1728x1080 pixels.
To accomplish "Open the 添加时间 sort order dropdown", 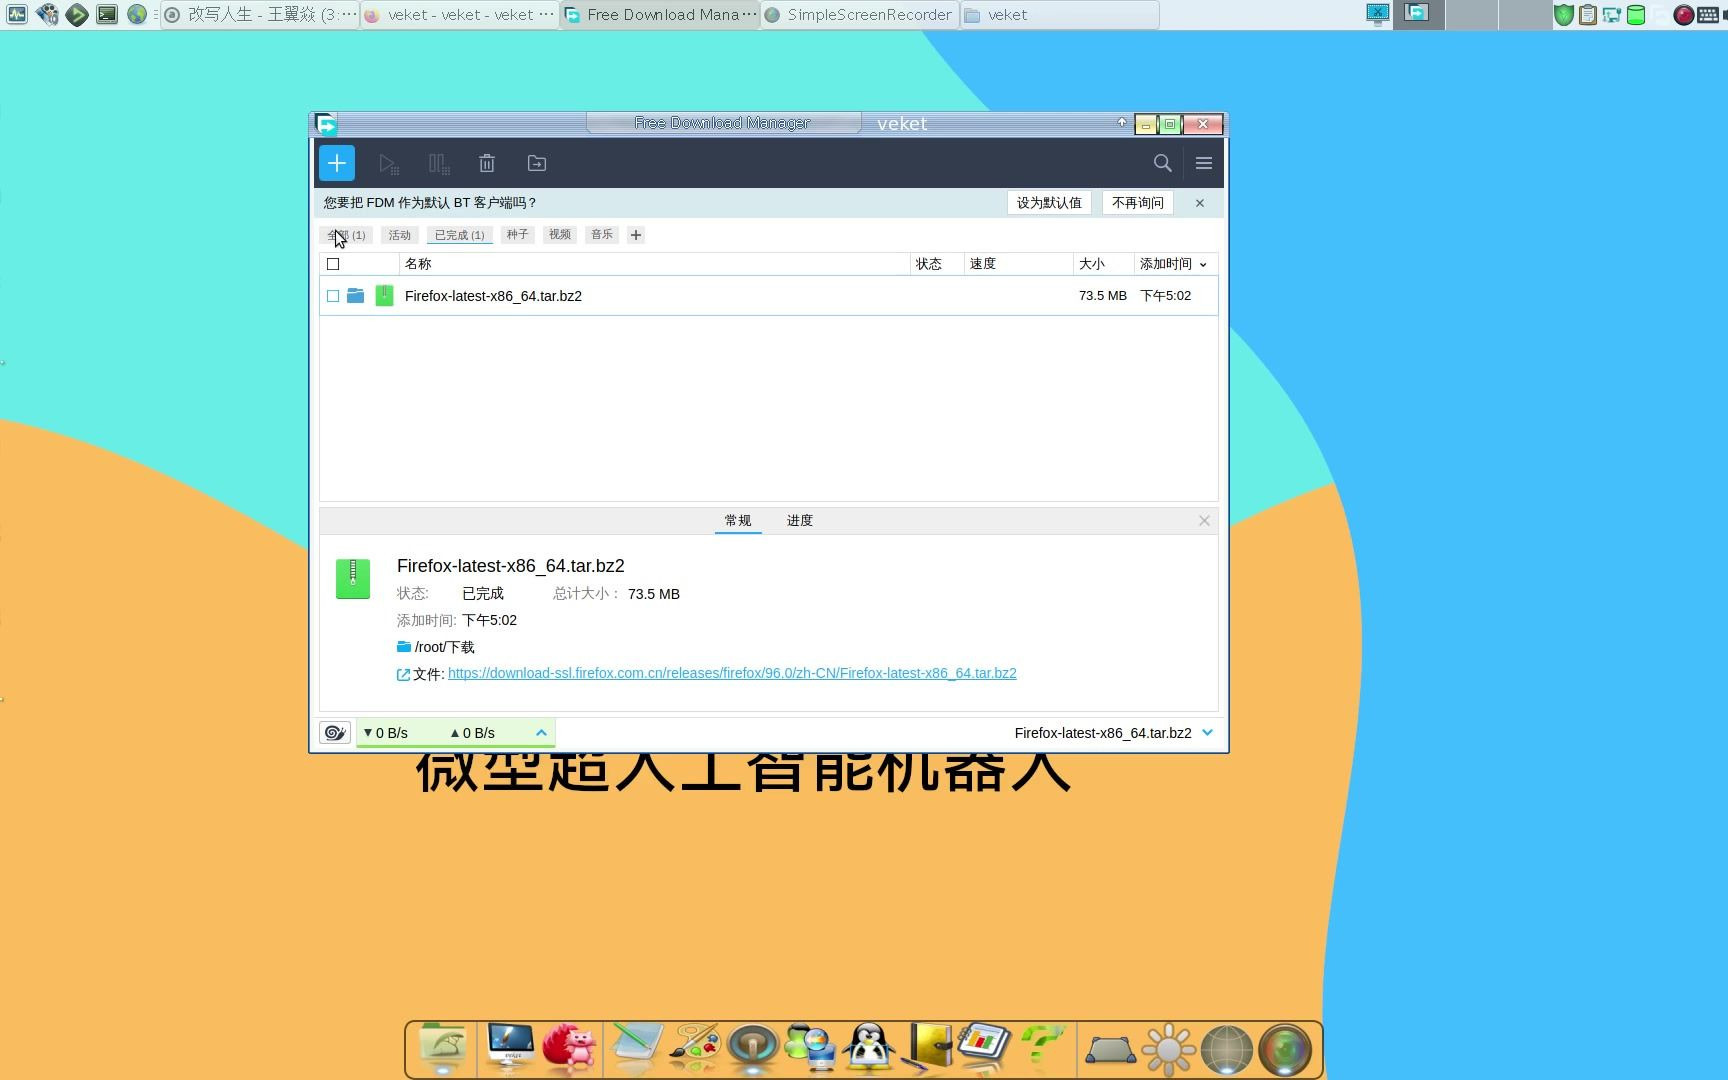I will pyautogui.click(x=1203, y=264).
